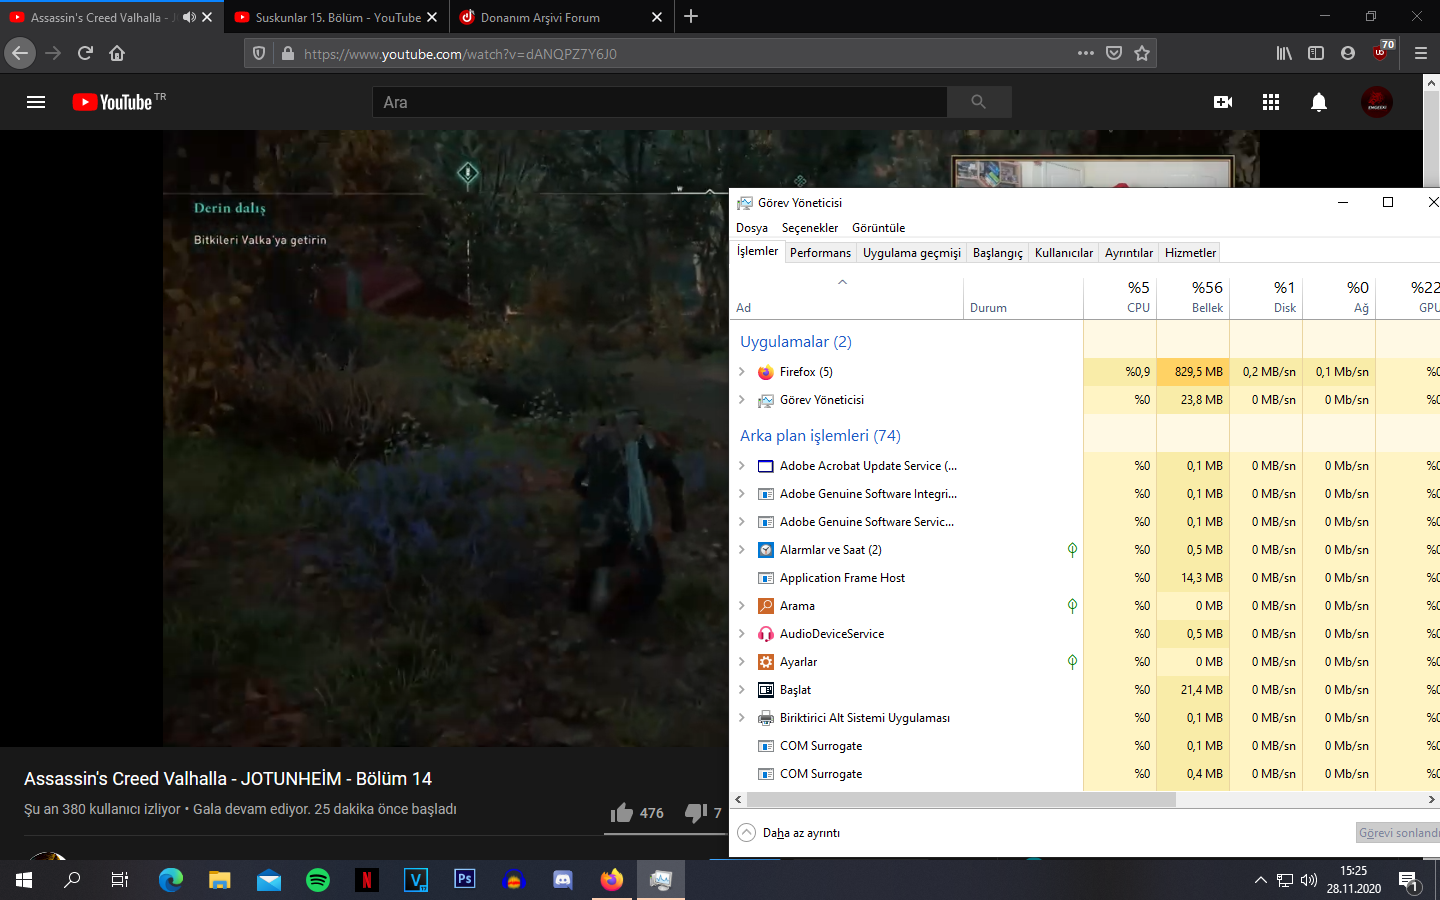Expand the Arama process row
The image size is (1440, 900).
[x=741, y=606]
